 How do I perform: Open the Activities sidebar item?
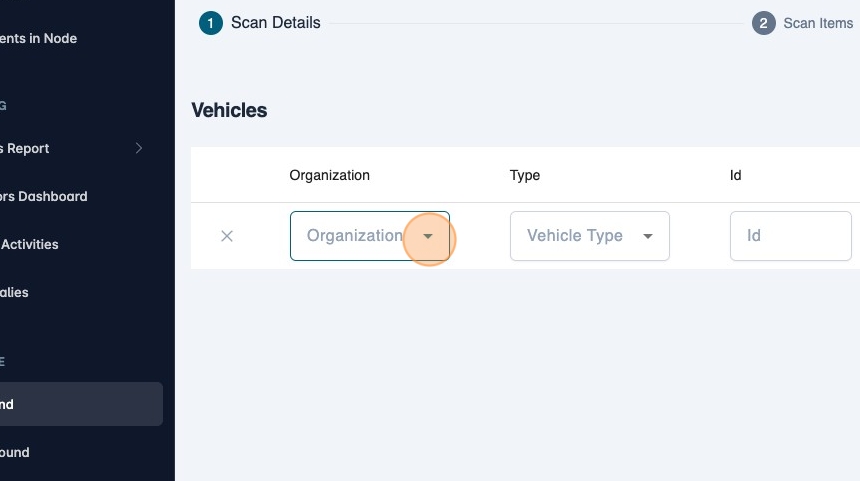30,245
